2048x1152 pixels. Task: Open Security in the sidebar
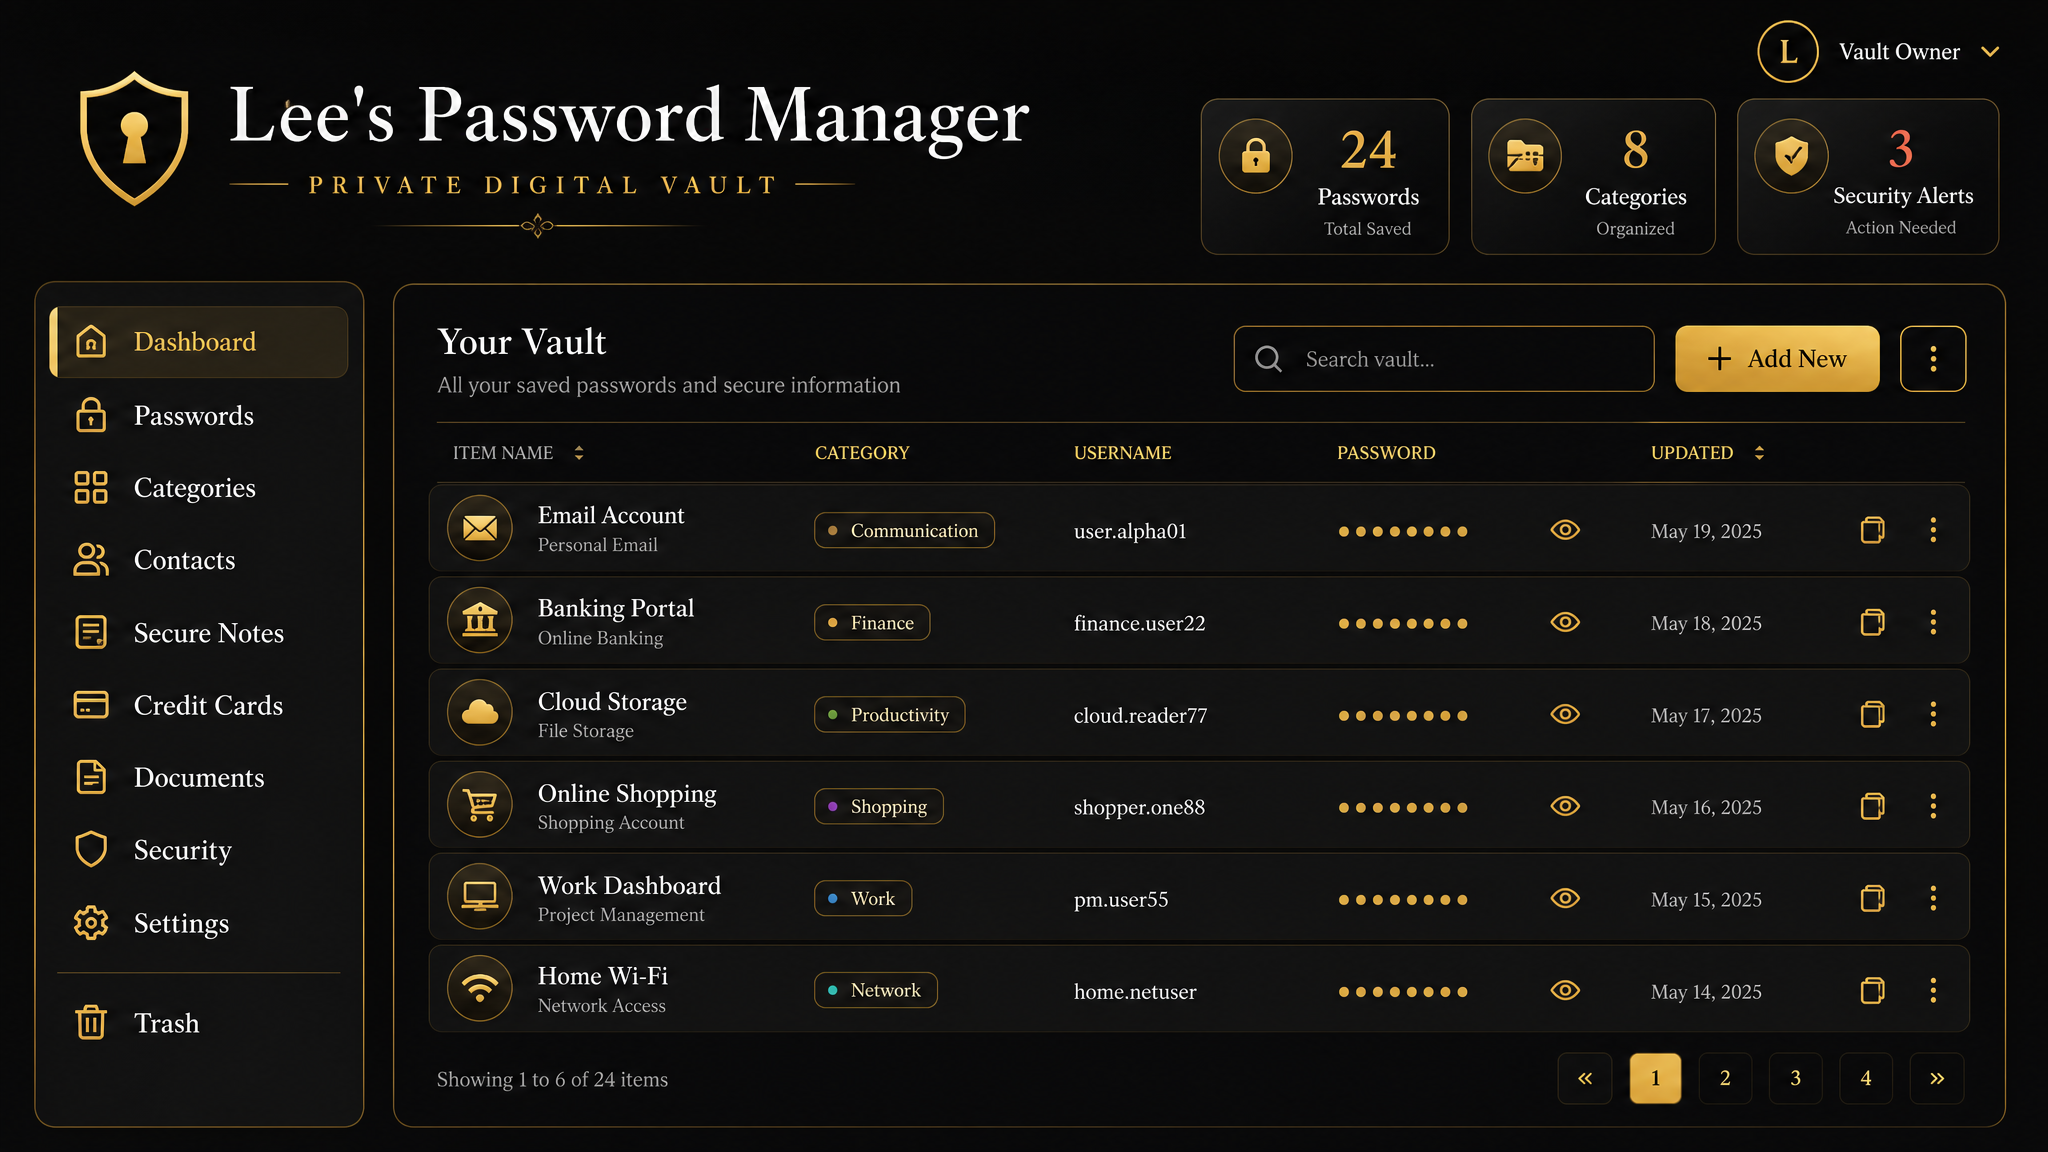199,850
